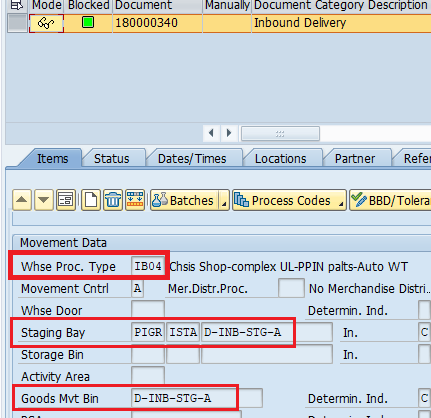The width and height of the screenshot is (431, 418).
Task: Click the table select-all icon in header corner
Action: [17, 5]
